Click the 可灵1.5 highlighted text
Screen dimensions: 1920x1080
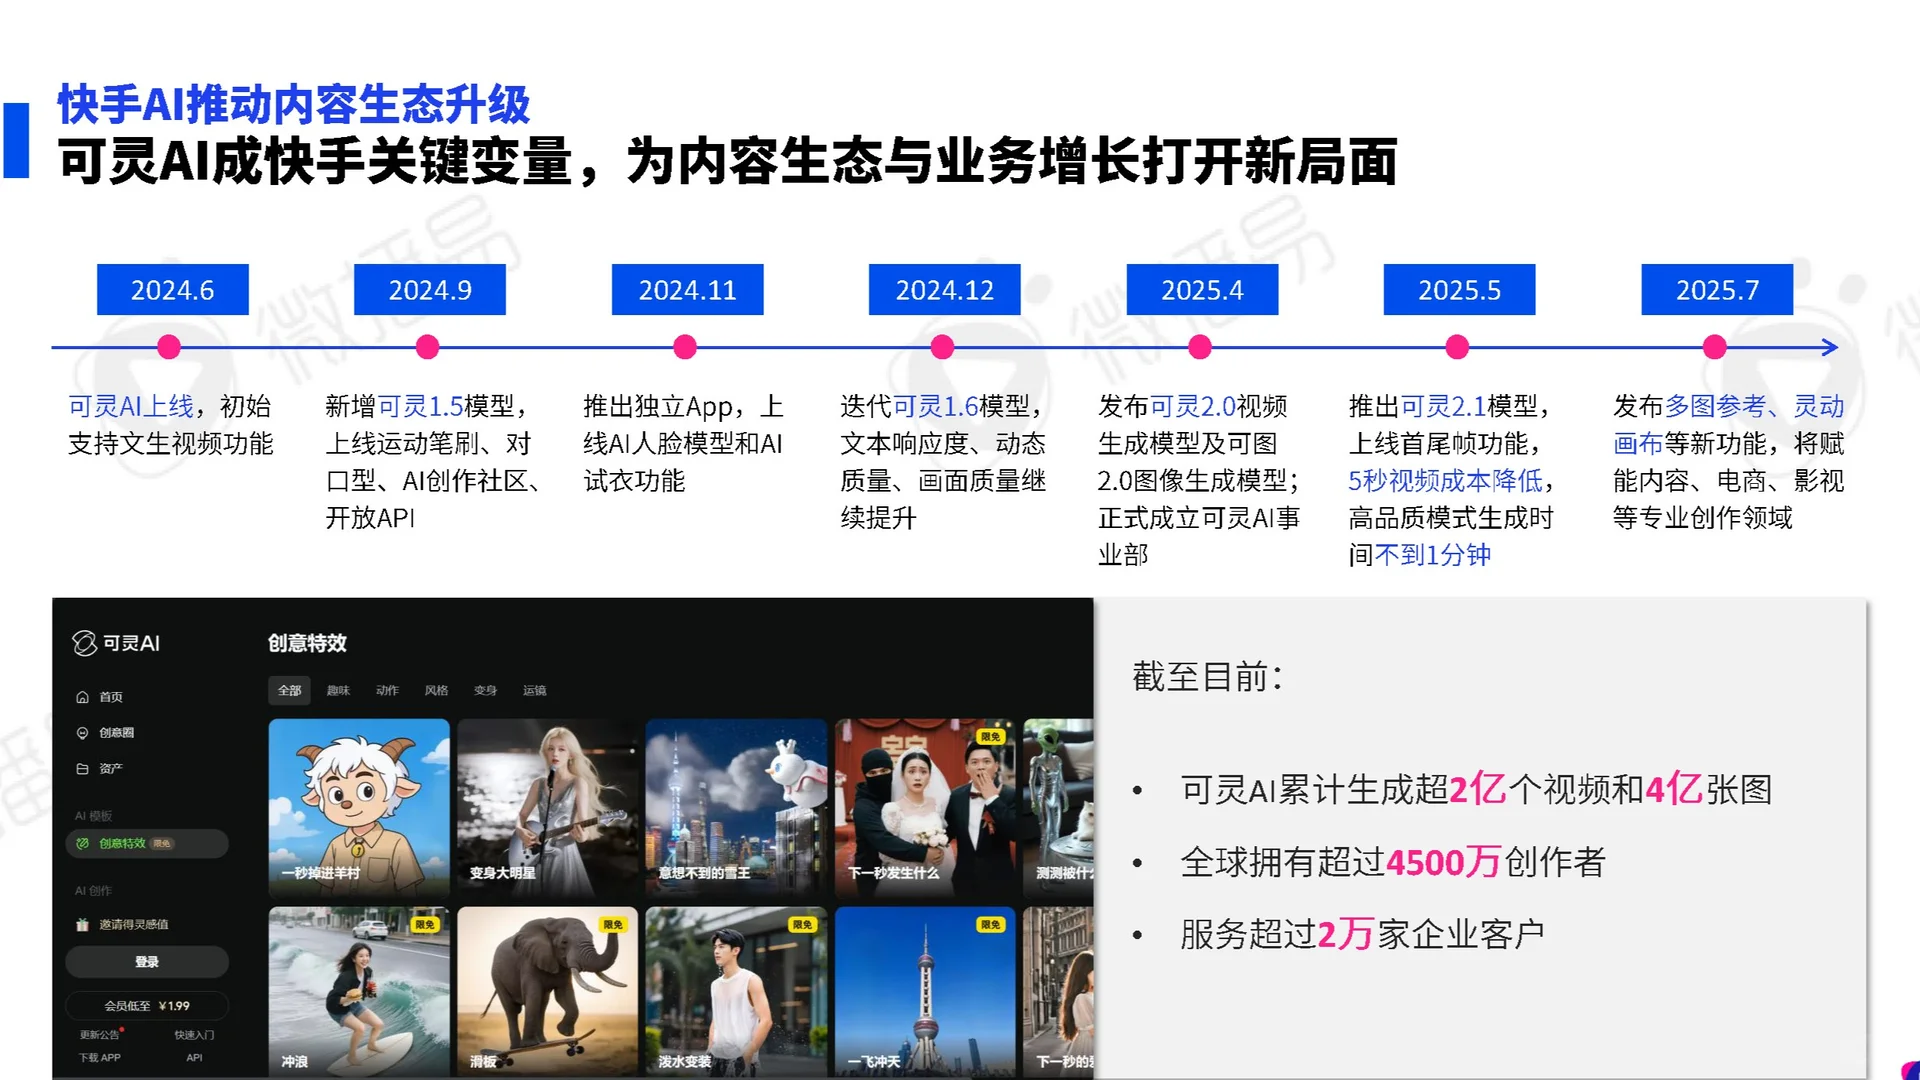pyautogui.click(x=420, y=407)
